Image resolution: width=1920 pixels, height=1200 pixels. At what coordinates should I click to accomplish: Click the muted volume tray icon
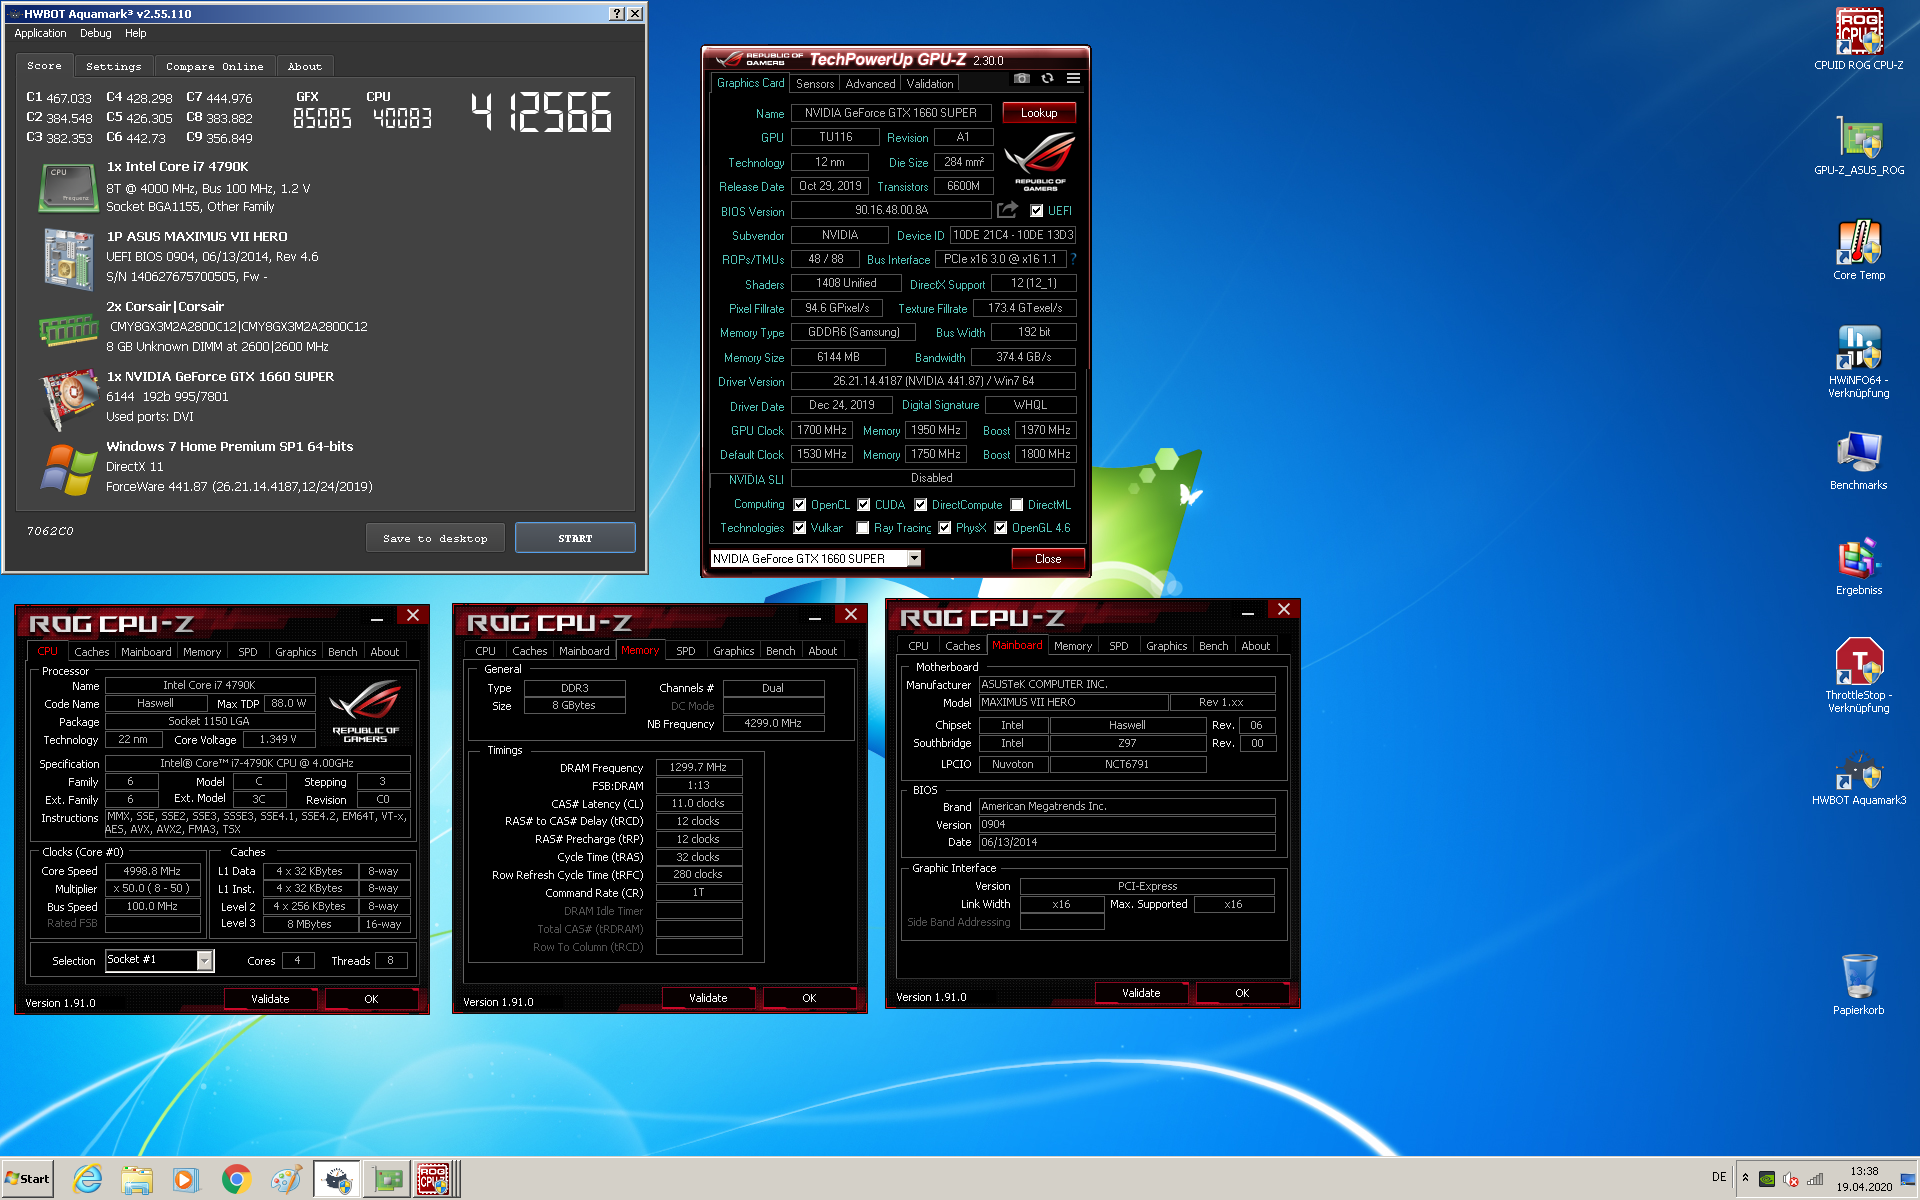coord(1791,1178)
